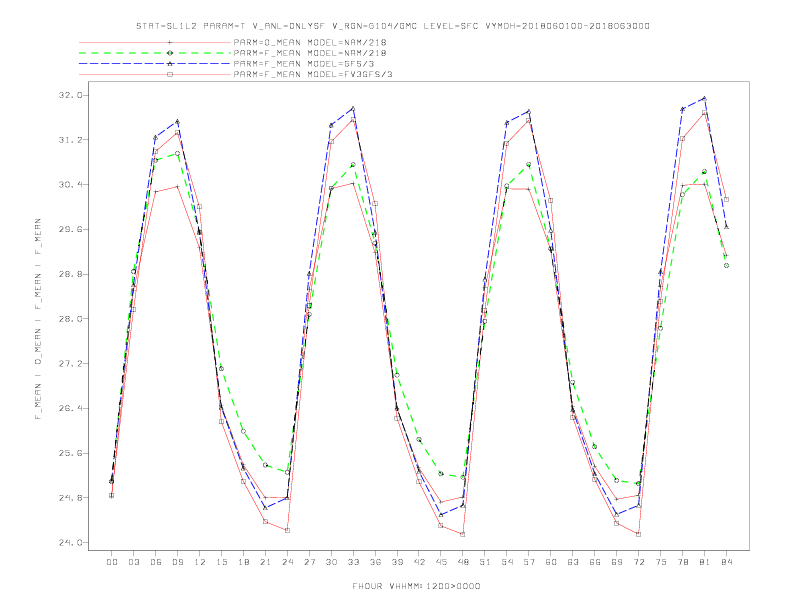
Task: Click x-axis tick label 63
Action: tap(573, 562)
